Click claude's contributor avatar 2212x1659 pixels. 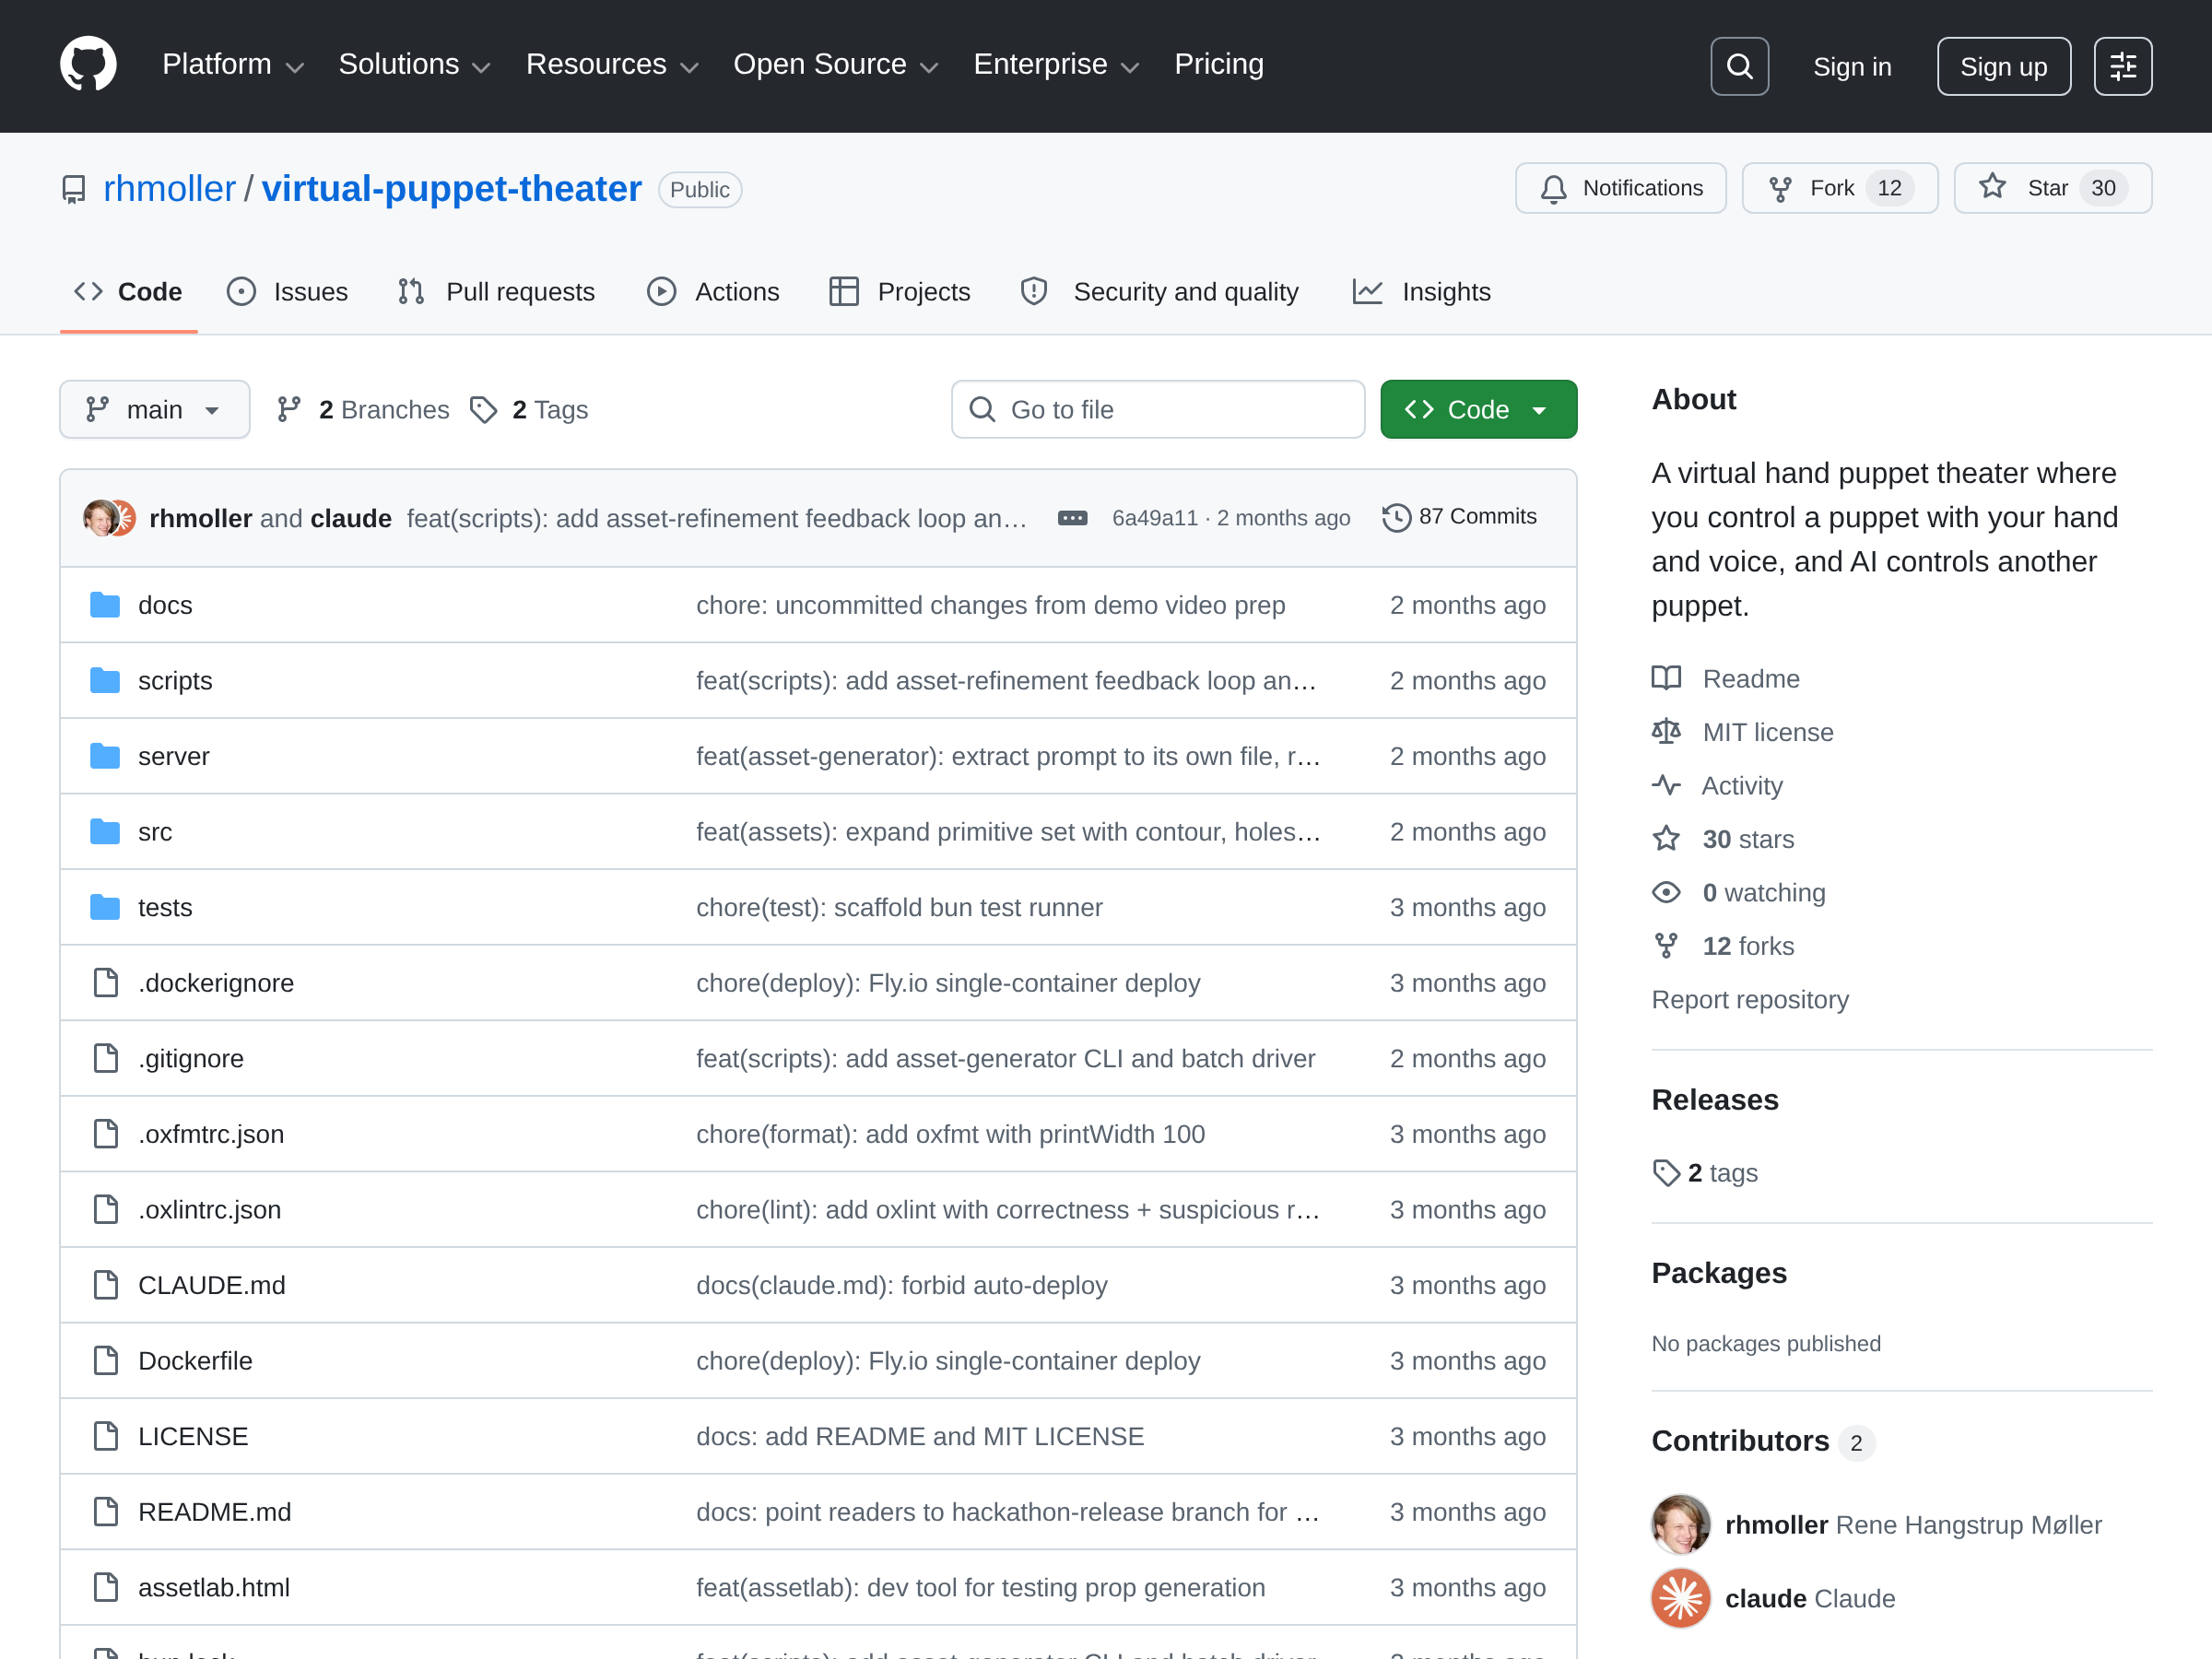coord(1681,1598)
